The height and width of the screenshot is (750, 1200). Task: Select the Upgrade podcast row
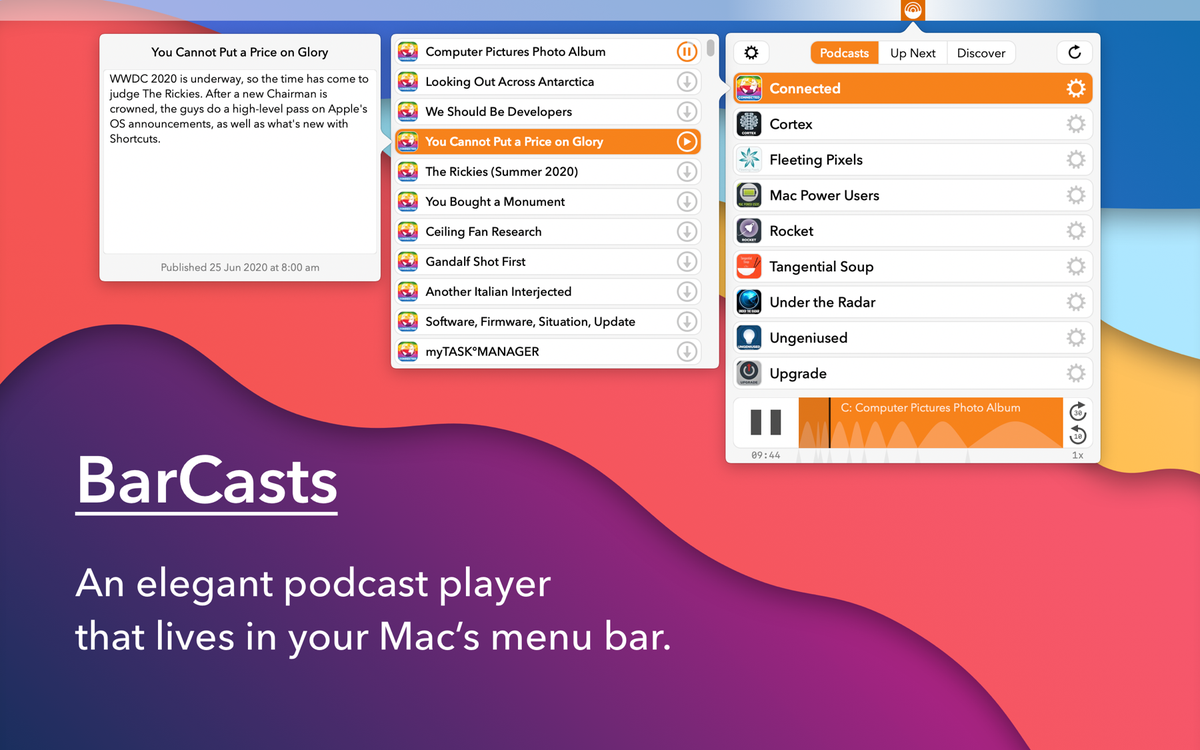(x=913, y=374)
